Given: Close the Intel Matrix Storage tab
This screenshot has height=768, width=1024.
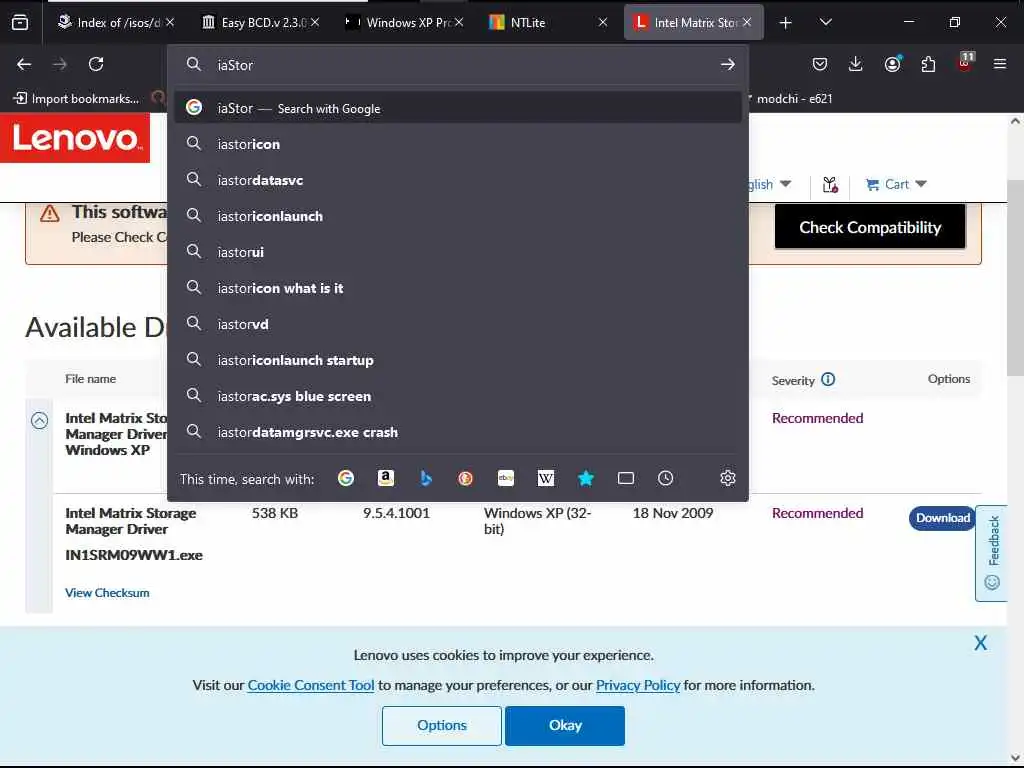Looking at the screenshot, I should pos(746,22).
